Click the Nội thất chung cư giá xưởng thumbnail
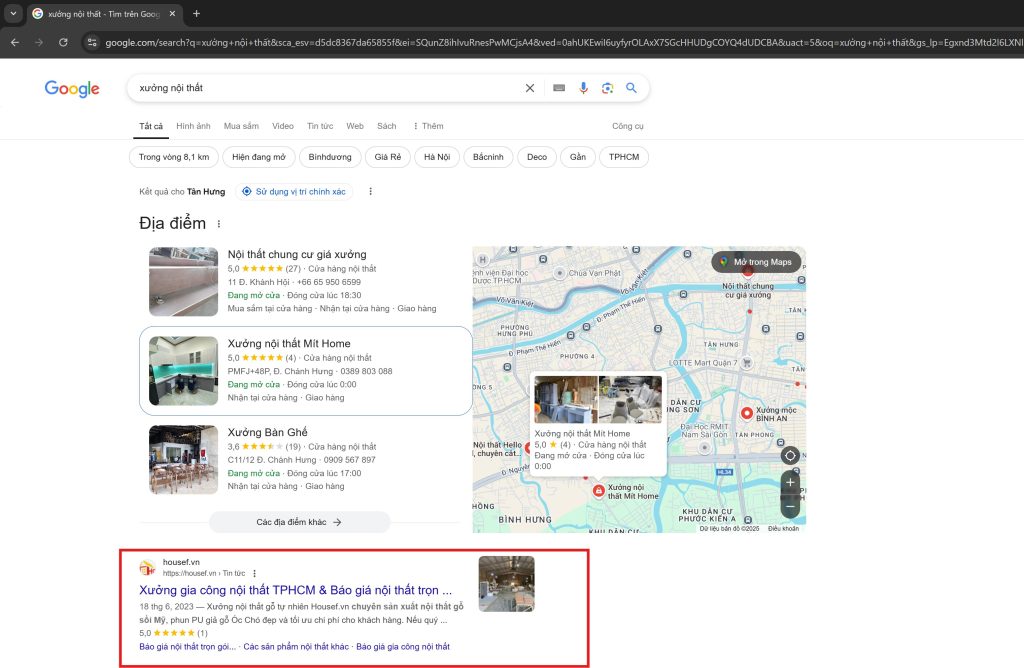The image size is (1024, 668). click(184, 282)
